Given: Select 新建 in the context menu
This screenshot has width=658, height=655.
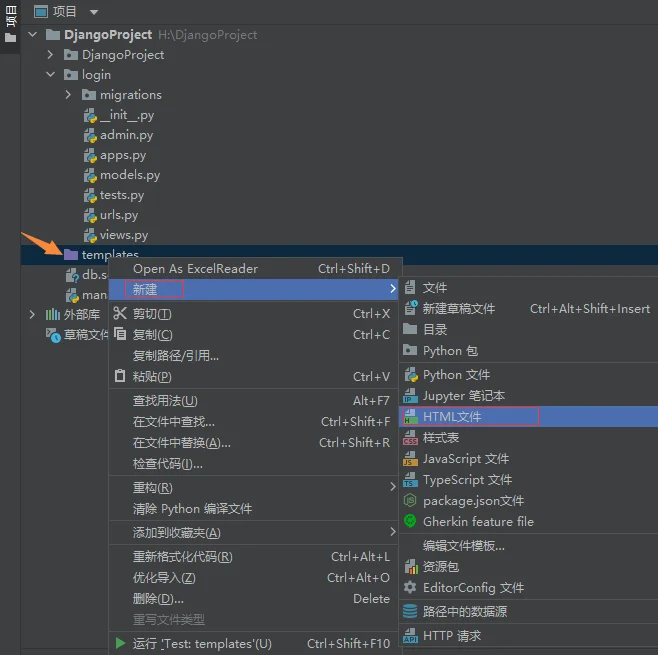Looking at the screenshot, I should (253, 289).
